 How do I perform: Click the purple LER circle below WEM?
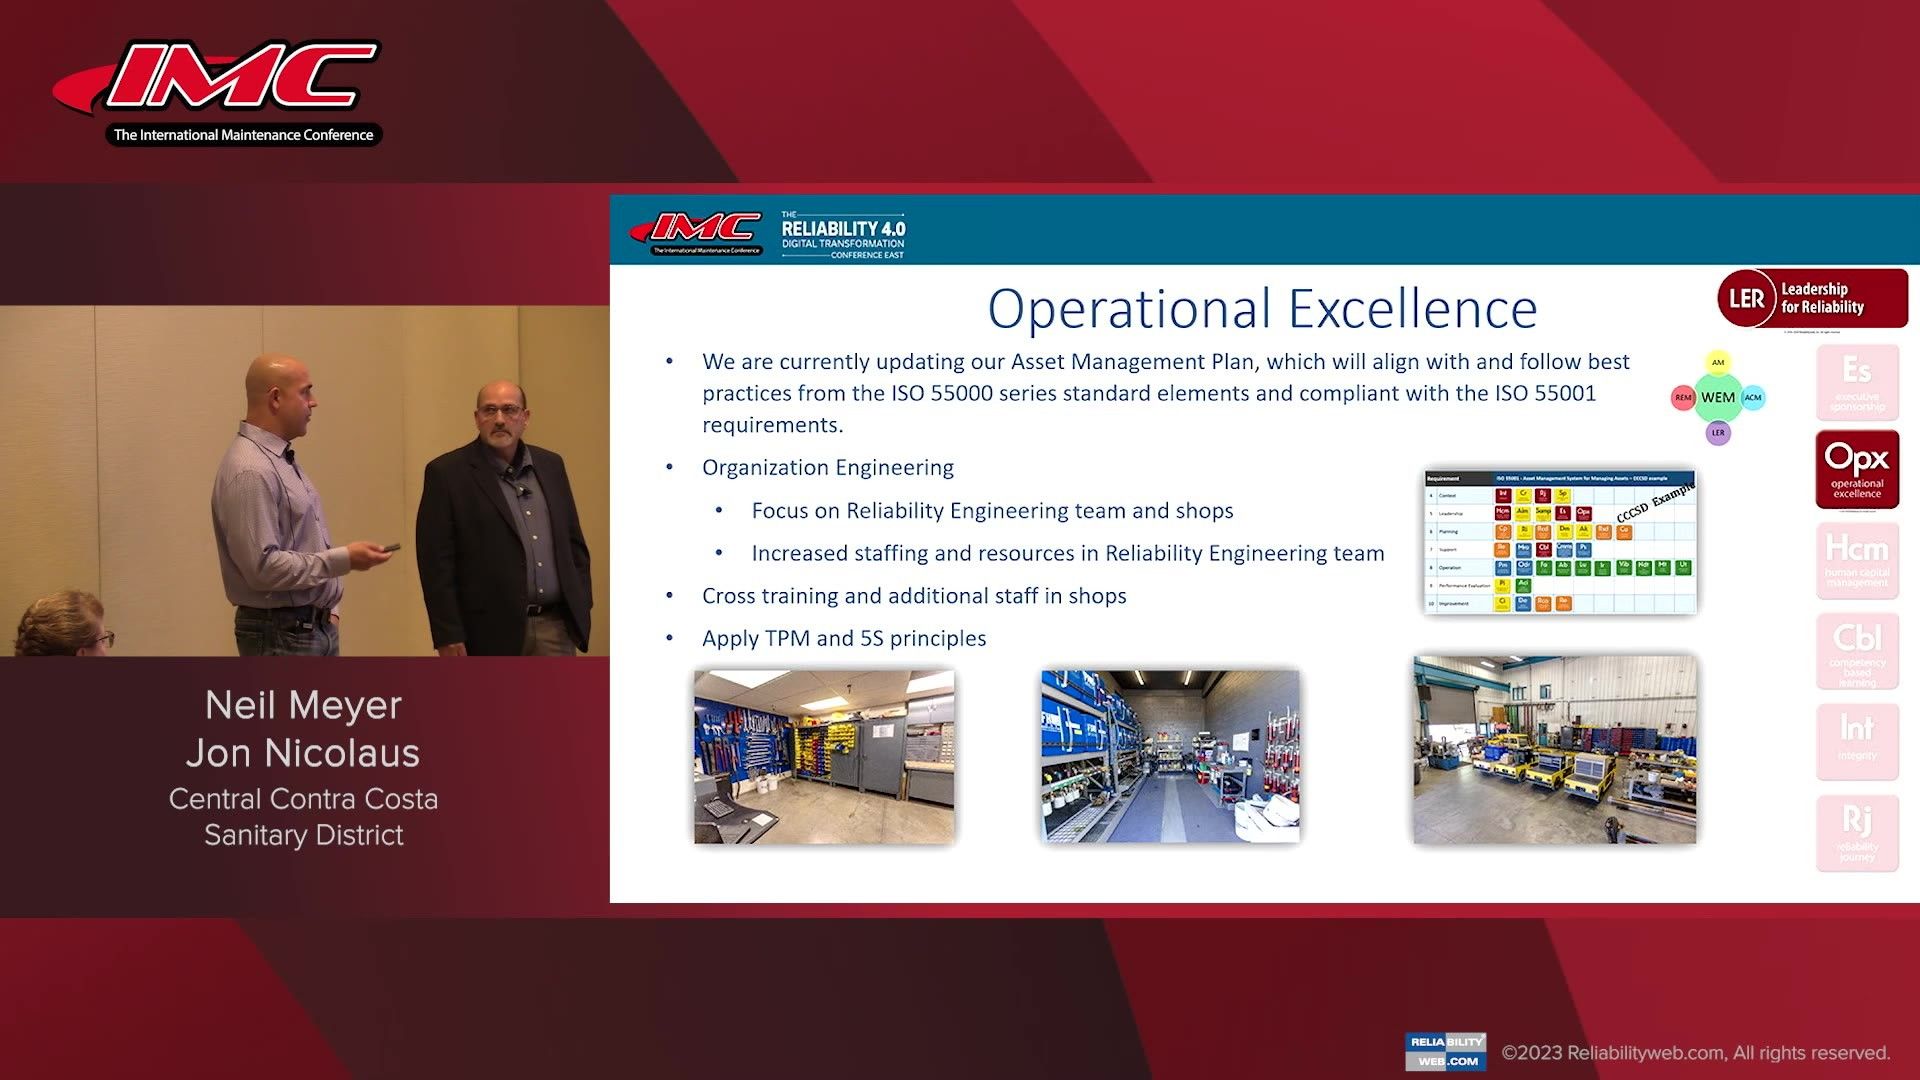[x=1718, y=433]
